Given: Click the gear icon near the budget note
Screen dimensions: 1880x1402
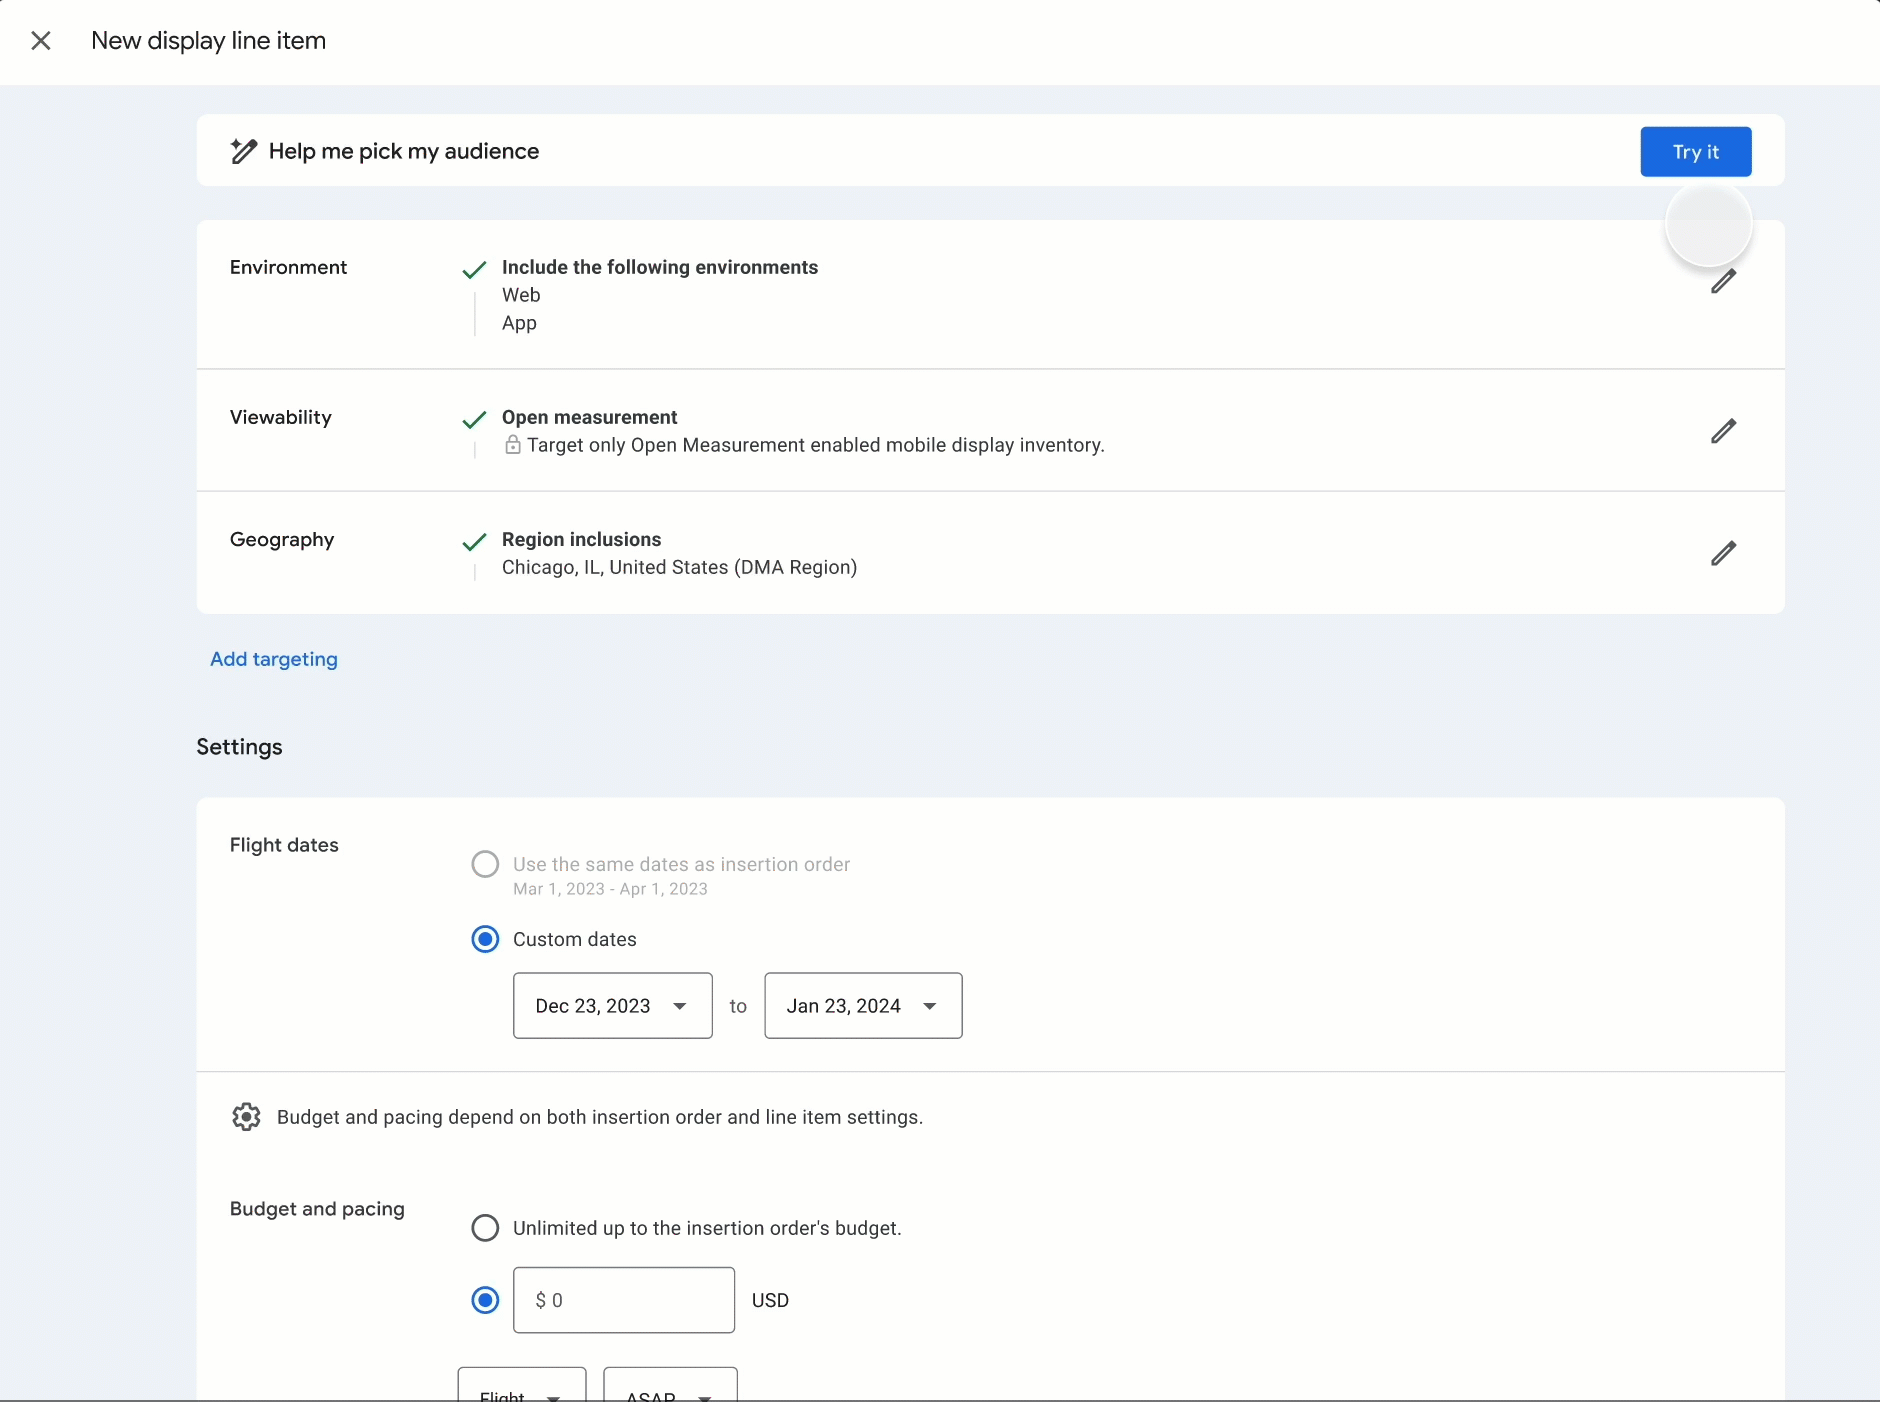Looking at the screenshot, I should tap(245, 1117).
